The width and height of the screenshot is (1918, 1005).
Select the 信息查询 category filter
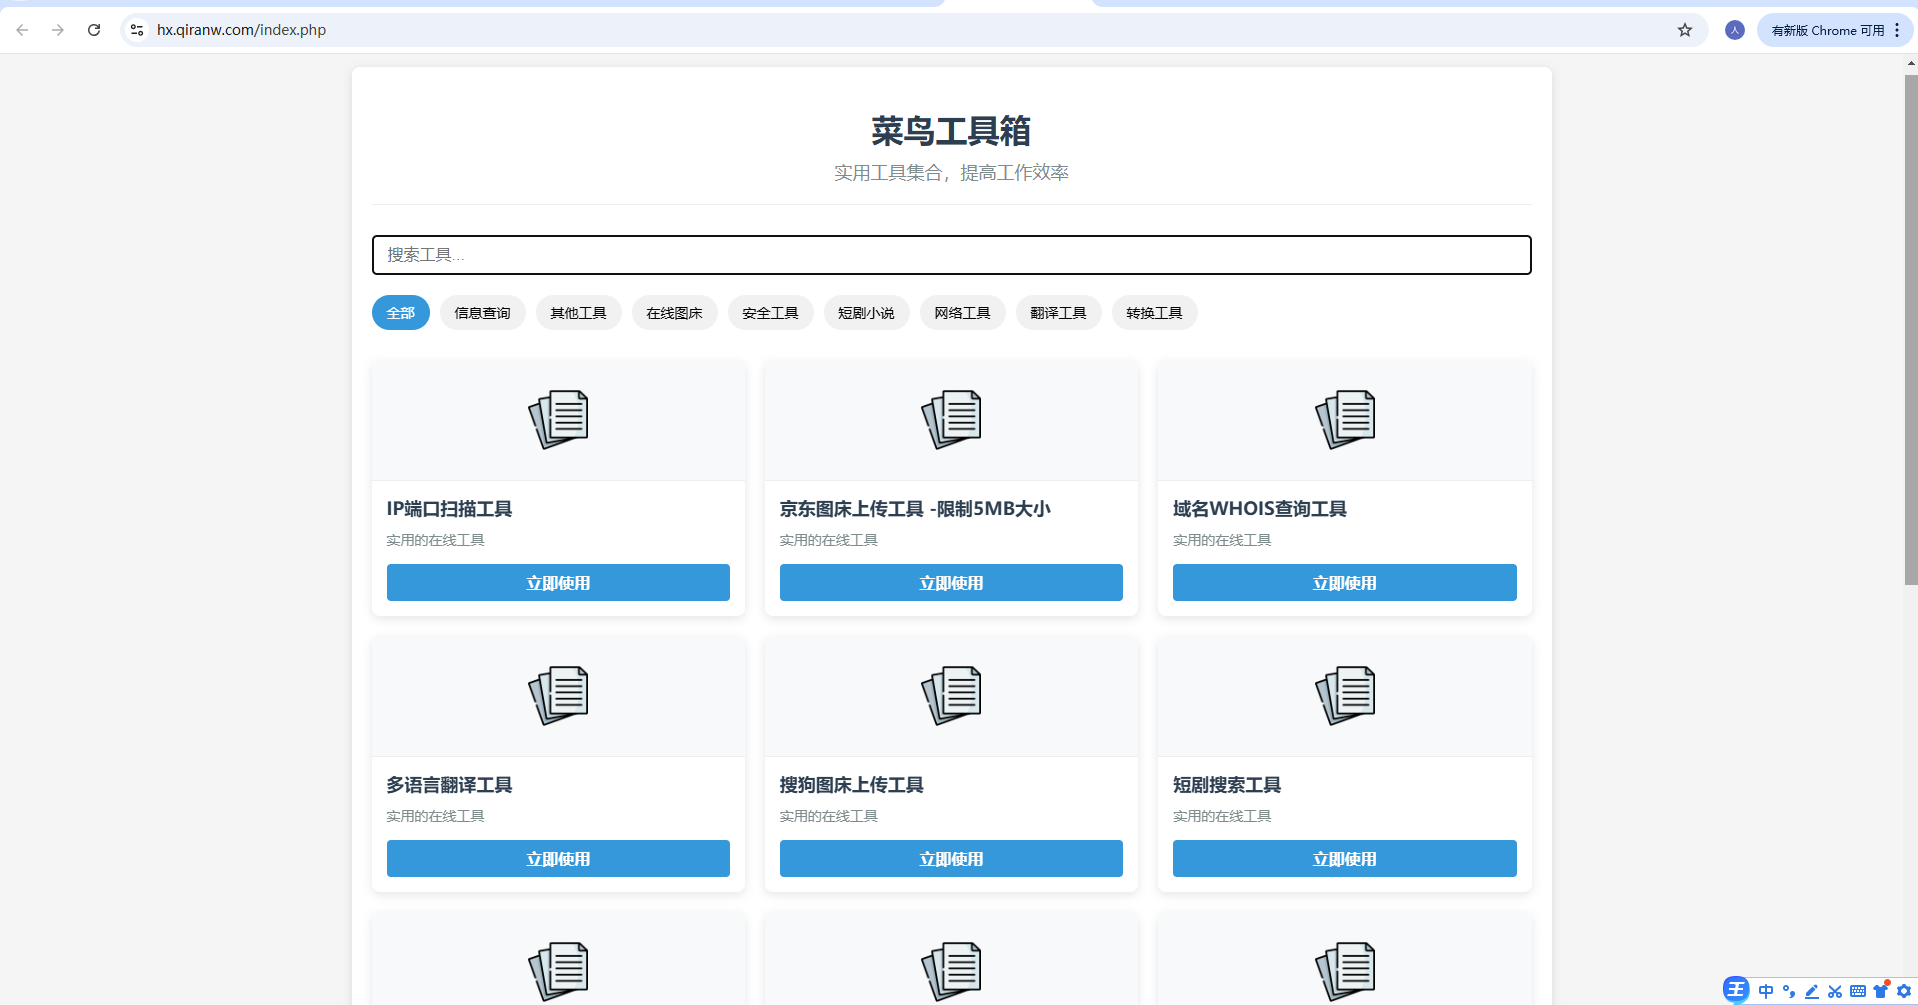[x=482, y=312]
